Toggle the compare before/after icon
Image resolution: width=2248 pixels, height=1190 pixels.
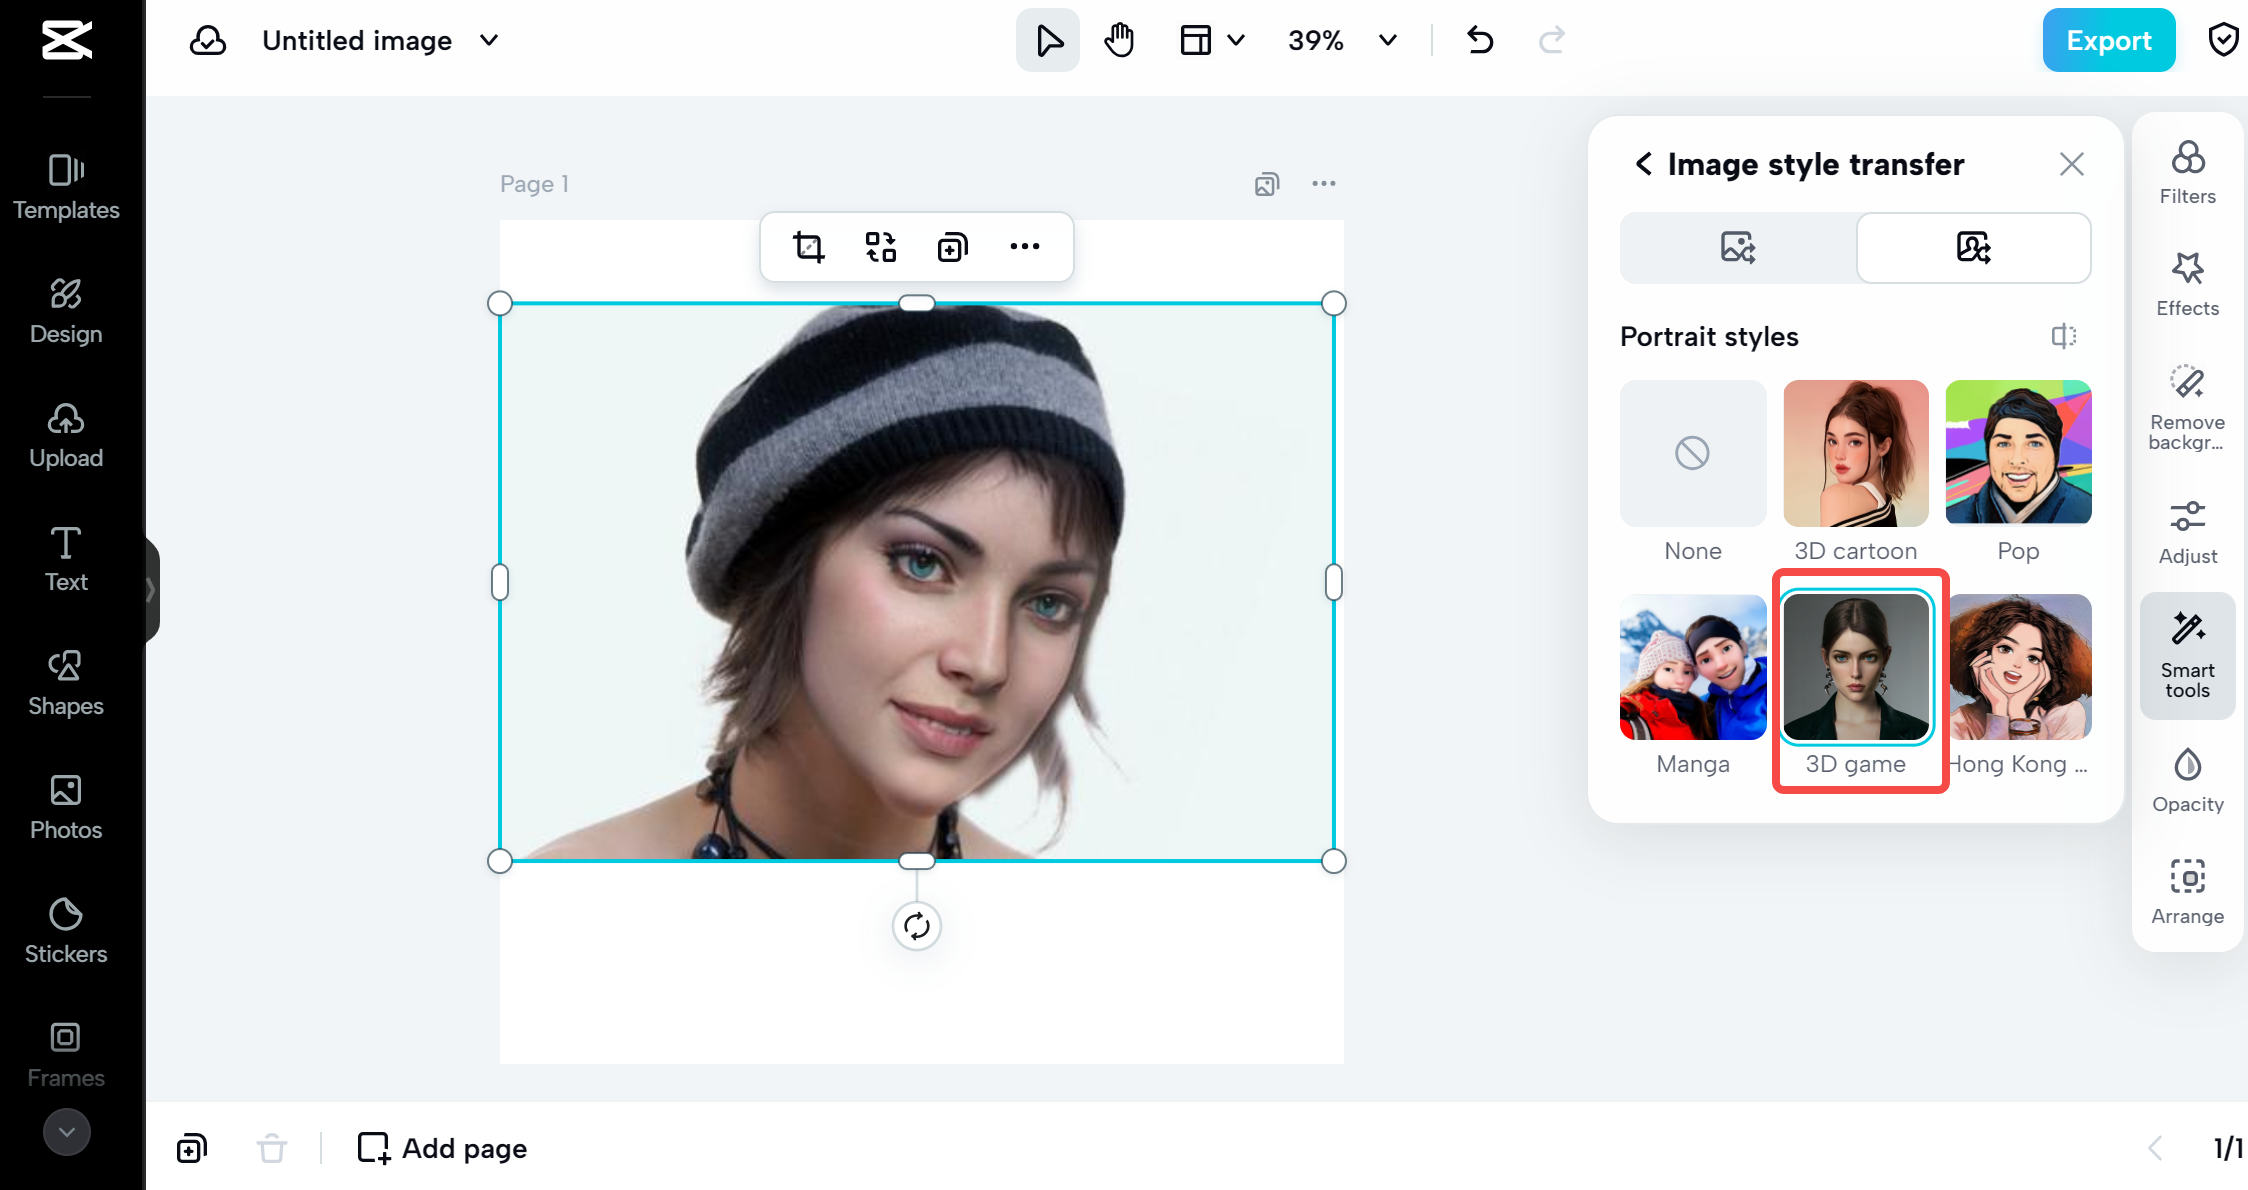tap(2063, 336)
